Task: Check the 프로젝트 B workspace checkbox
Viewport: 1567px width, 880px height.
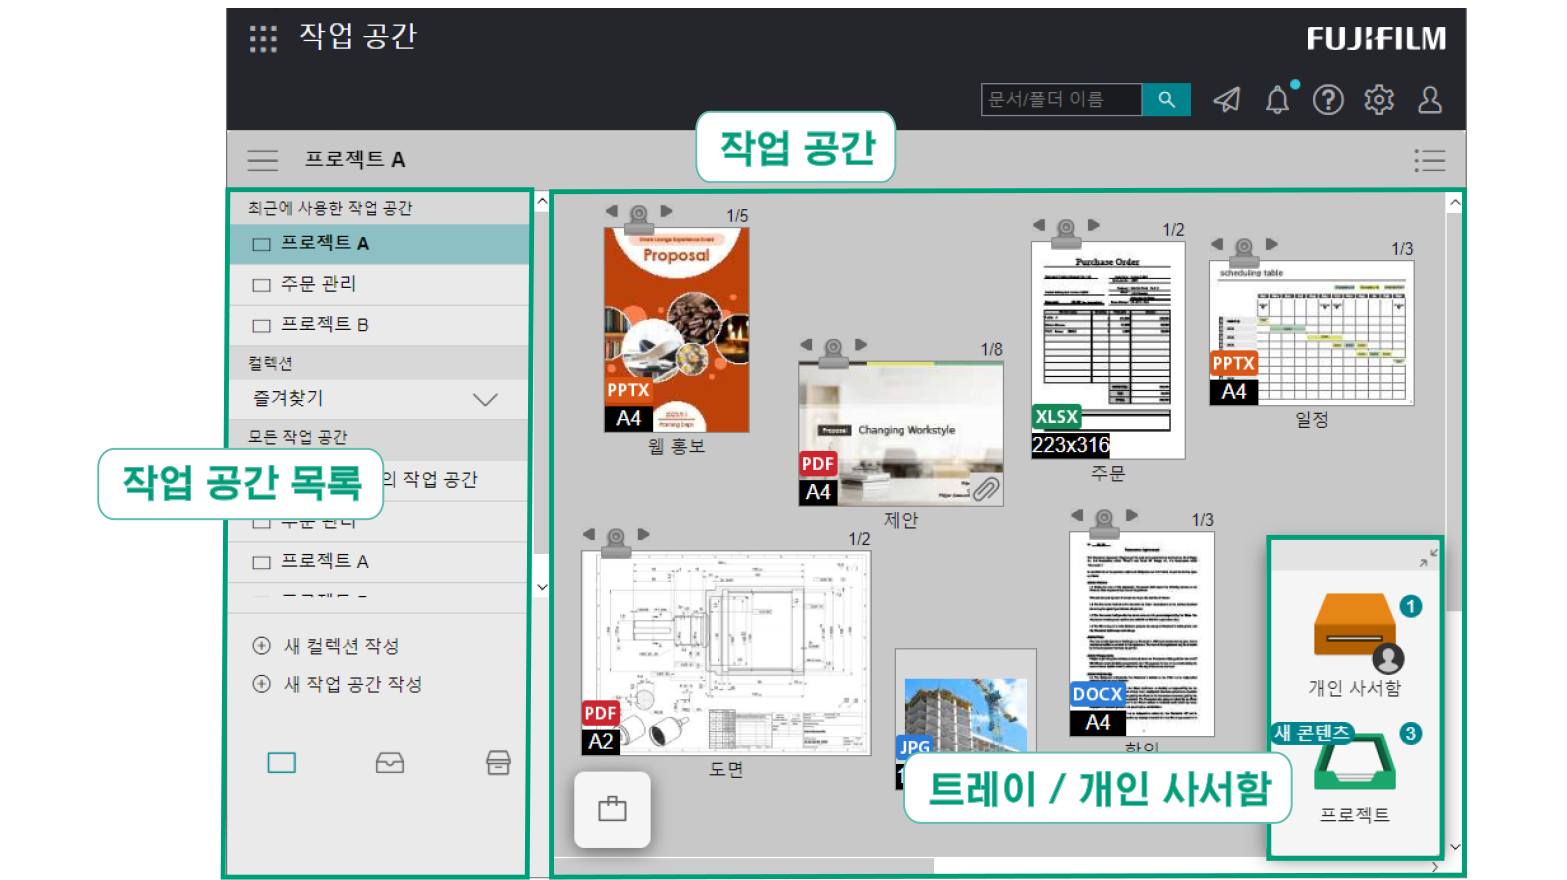Action: pyautogui.click(x=261, y=325)
